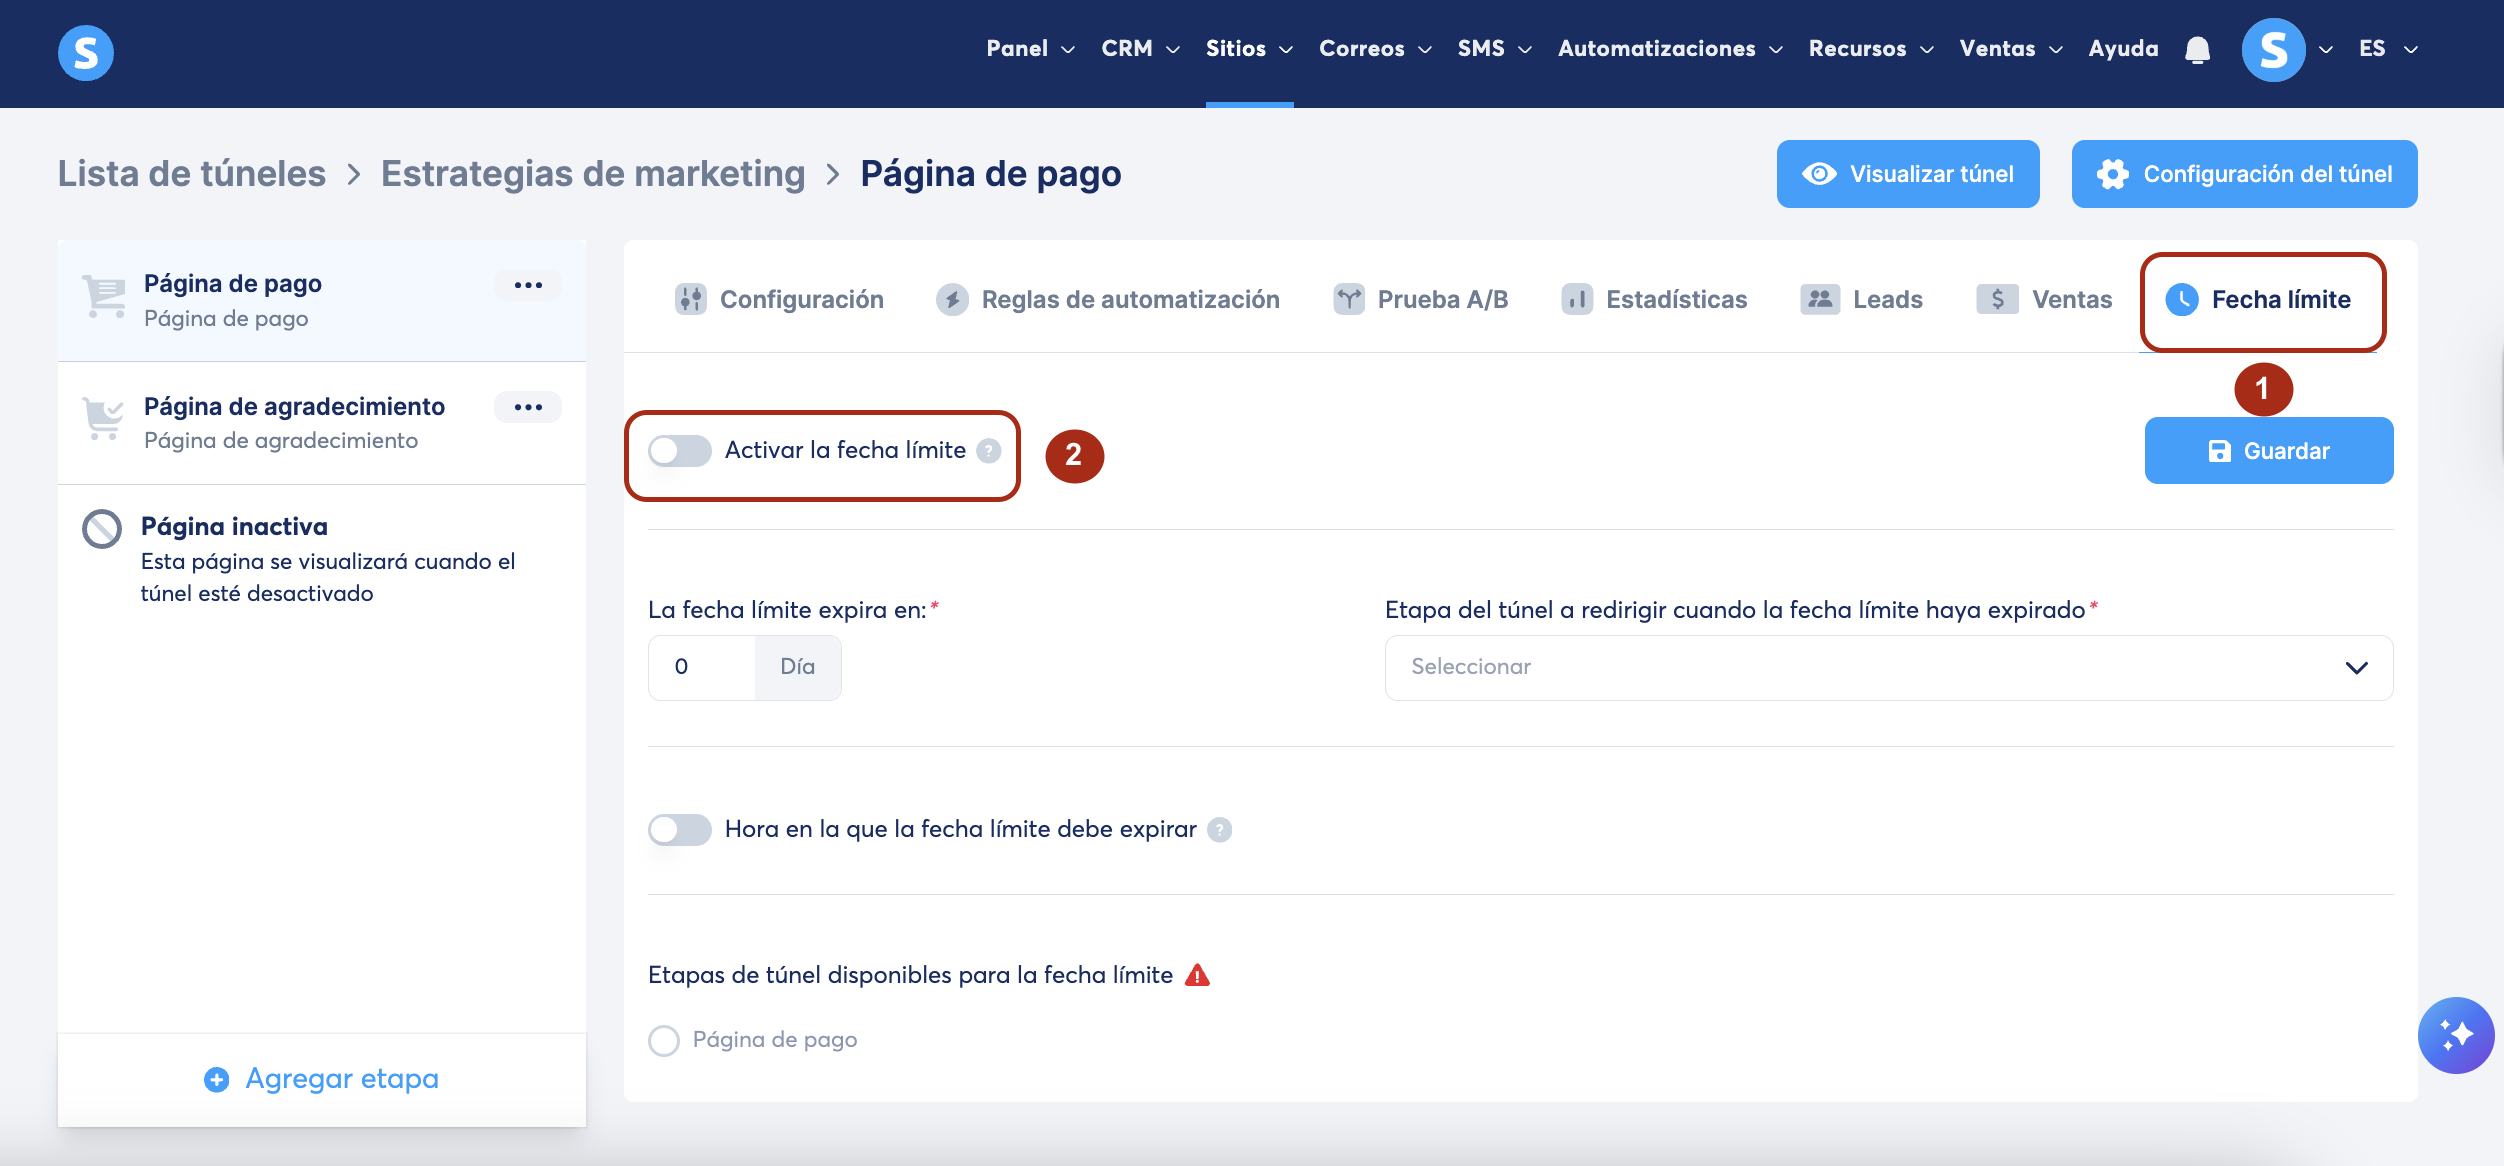The width and height of the screenshot is (2504, 1166).
Task: Click the notification bell icon
Action: pos(2197,49)
